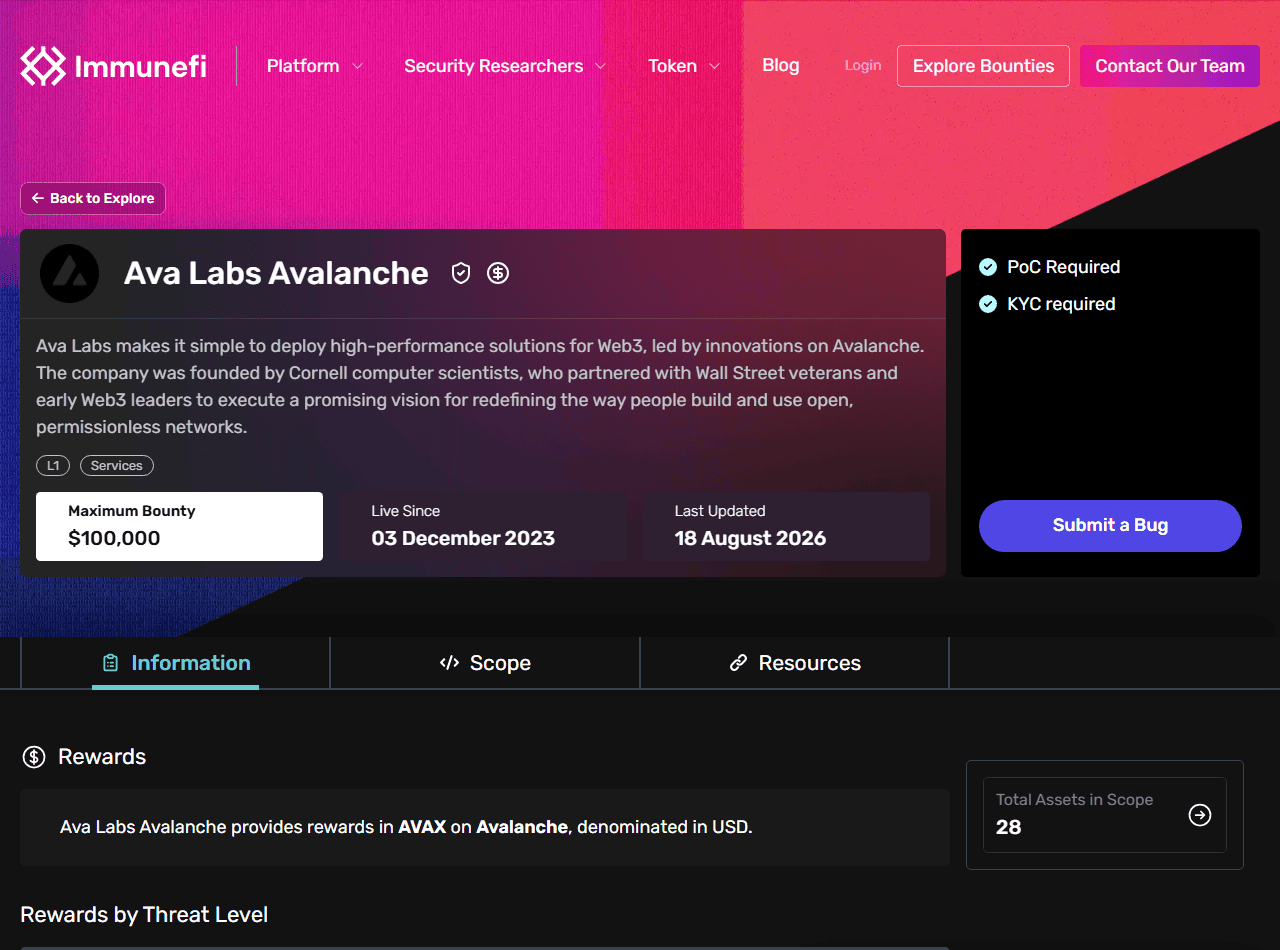Screen dimensions: 1280x950
Task: Click the dollar badge icon beside project title
Action: [498, 273]
